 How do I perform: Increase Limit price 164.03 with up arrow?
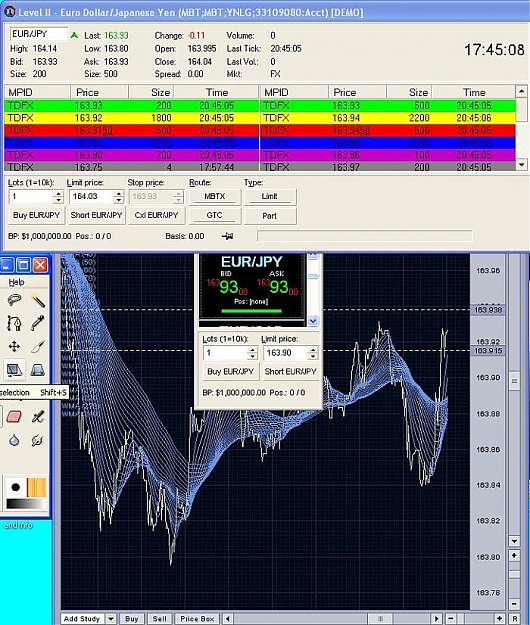[118, 193]
